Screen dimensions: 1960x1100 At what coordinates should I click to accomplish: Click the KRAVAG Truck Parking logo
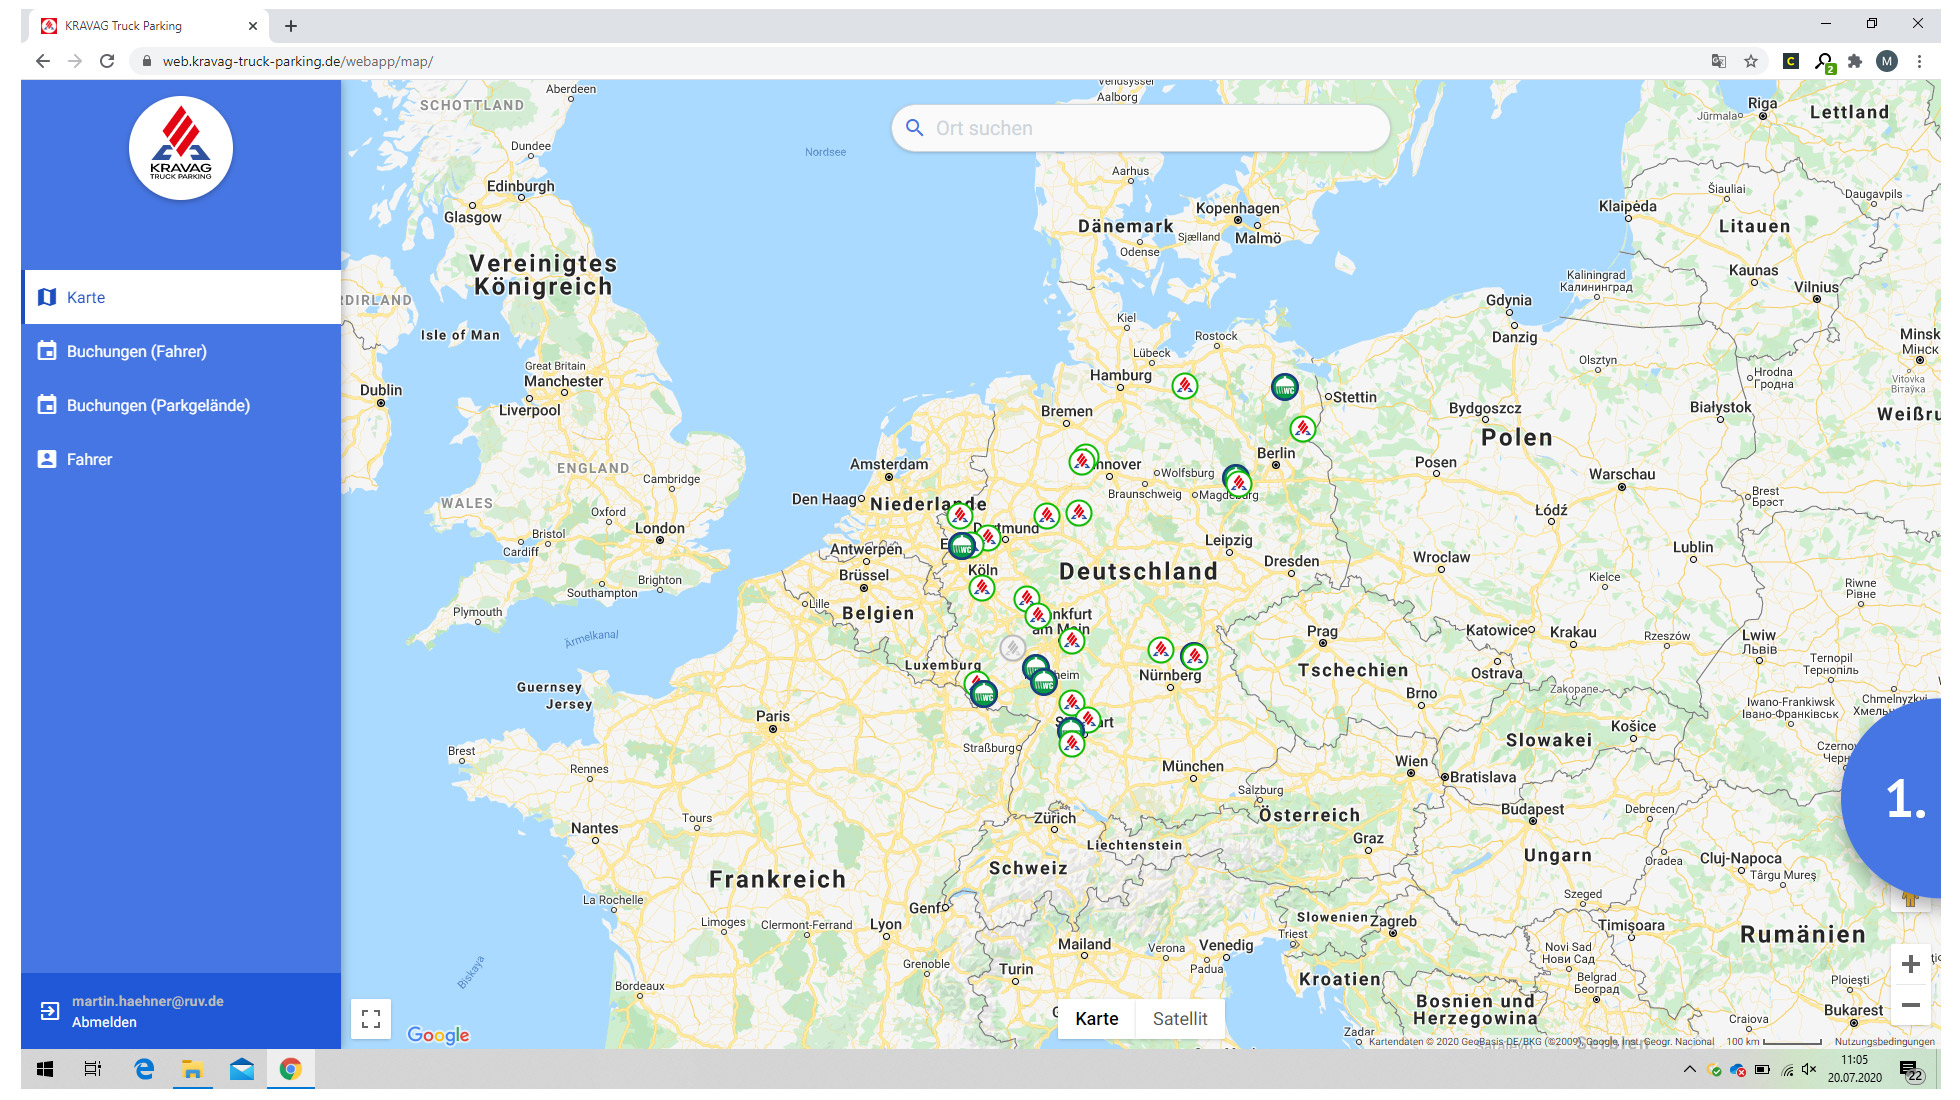(x=181, y=148)
